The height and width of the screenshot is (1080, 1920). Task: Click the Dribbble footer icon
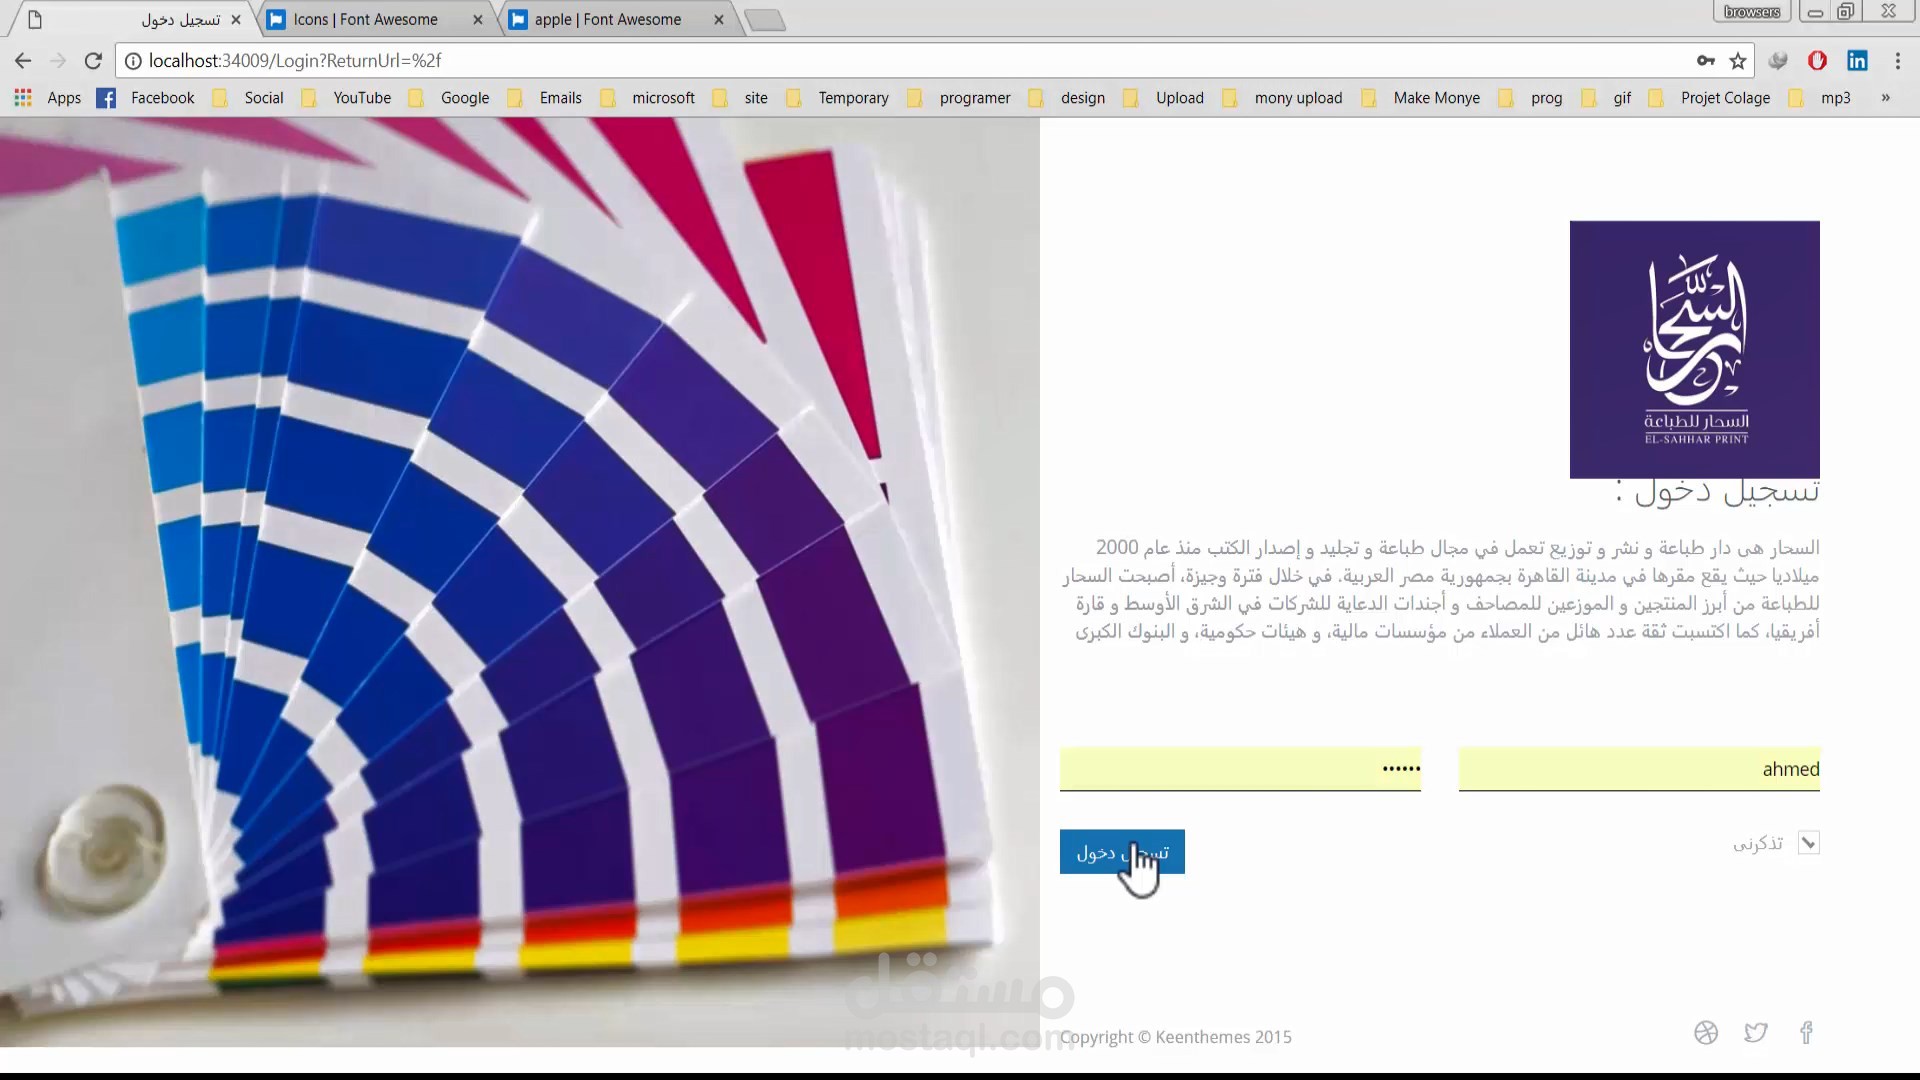pyautogui.click(x=1706, y=1032)
